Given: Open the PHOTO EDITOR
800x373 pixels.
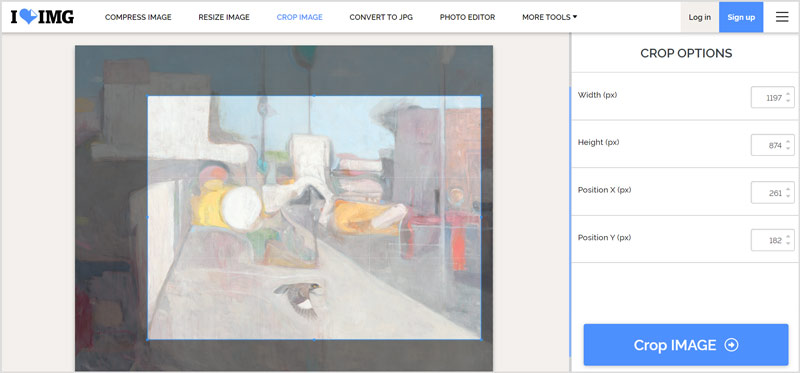Looking at the screenshot, I should click(467, 17).
